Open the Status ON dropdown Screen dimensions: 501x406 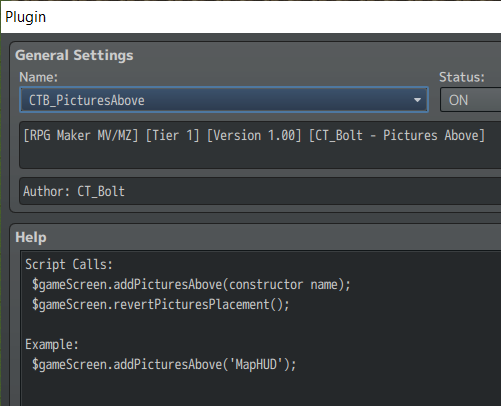(x=470, y=100)
